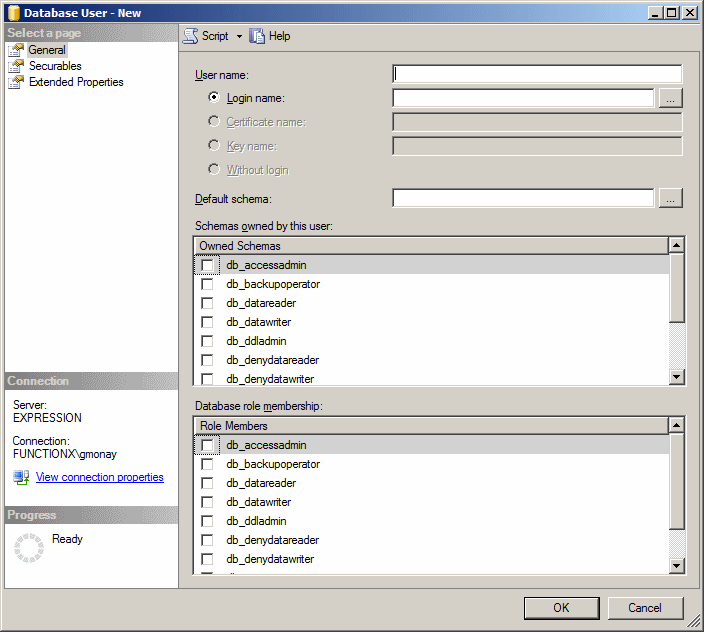This screenshot has height=632, width=704.
Task: Check db_backupoperator in Owned Schemas
Action: pos(207,284)
